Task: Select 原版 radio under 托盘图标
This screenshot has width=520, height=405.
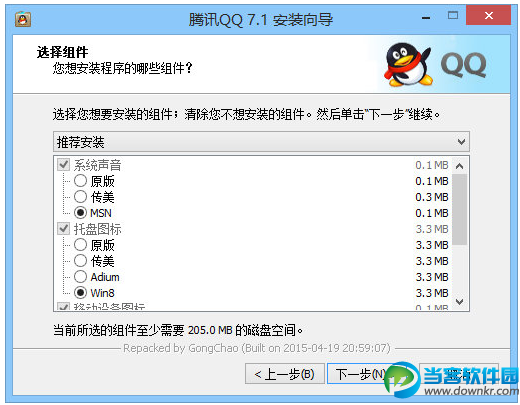Action: pos(80,245)
